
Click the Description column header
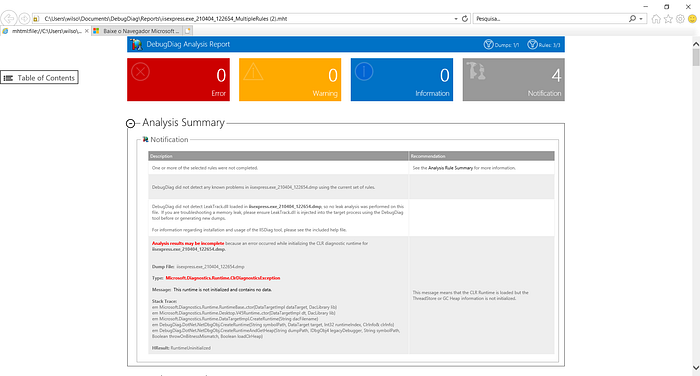coord(279,156)
